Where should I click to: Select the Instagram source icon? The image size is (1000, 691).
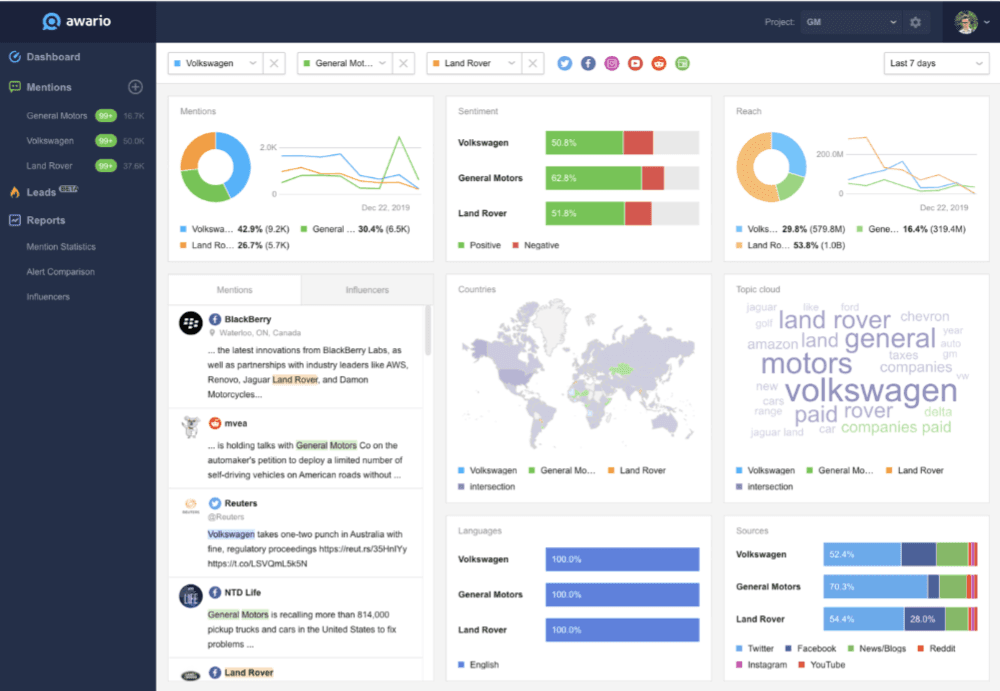pyautogui.click(x=611, y=63)
